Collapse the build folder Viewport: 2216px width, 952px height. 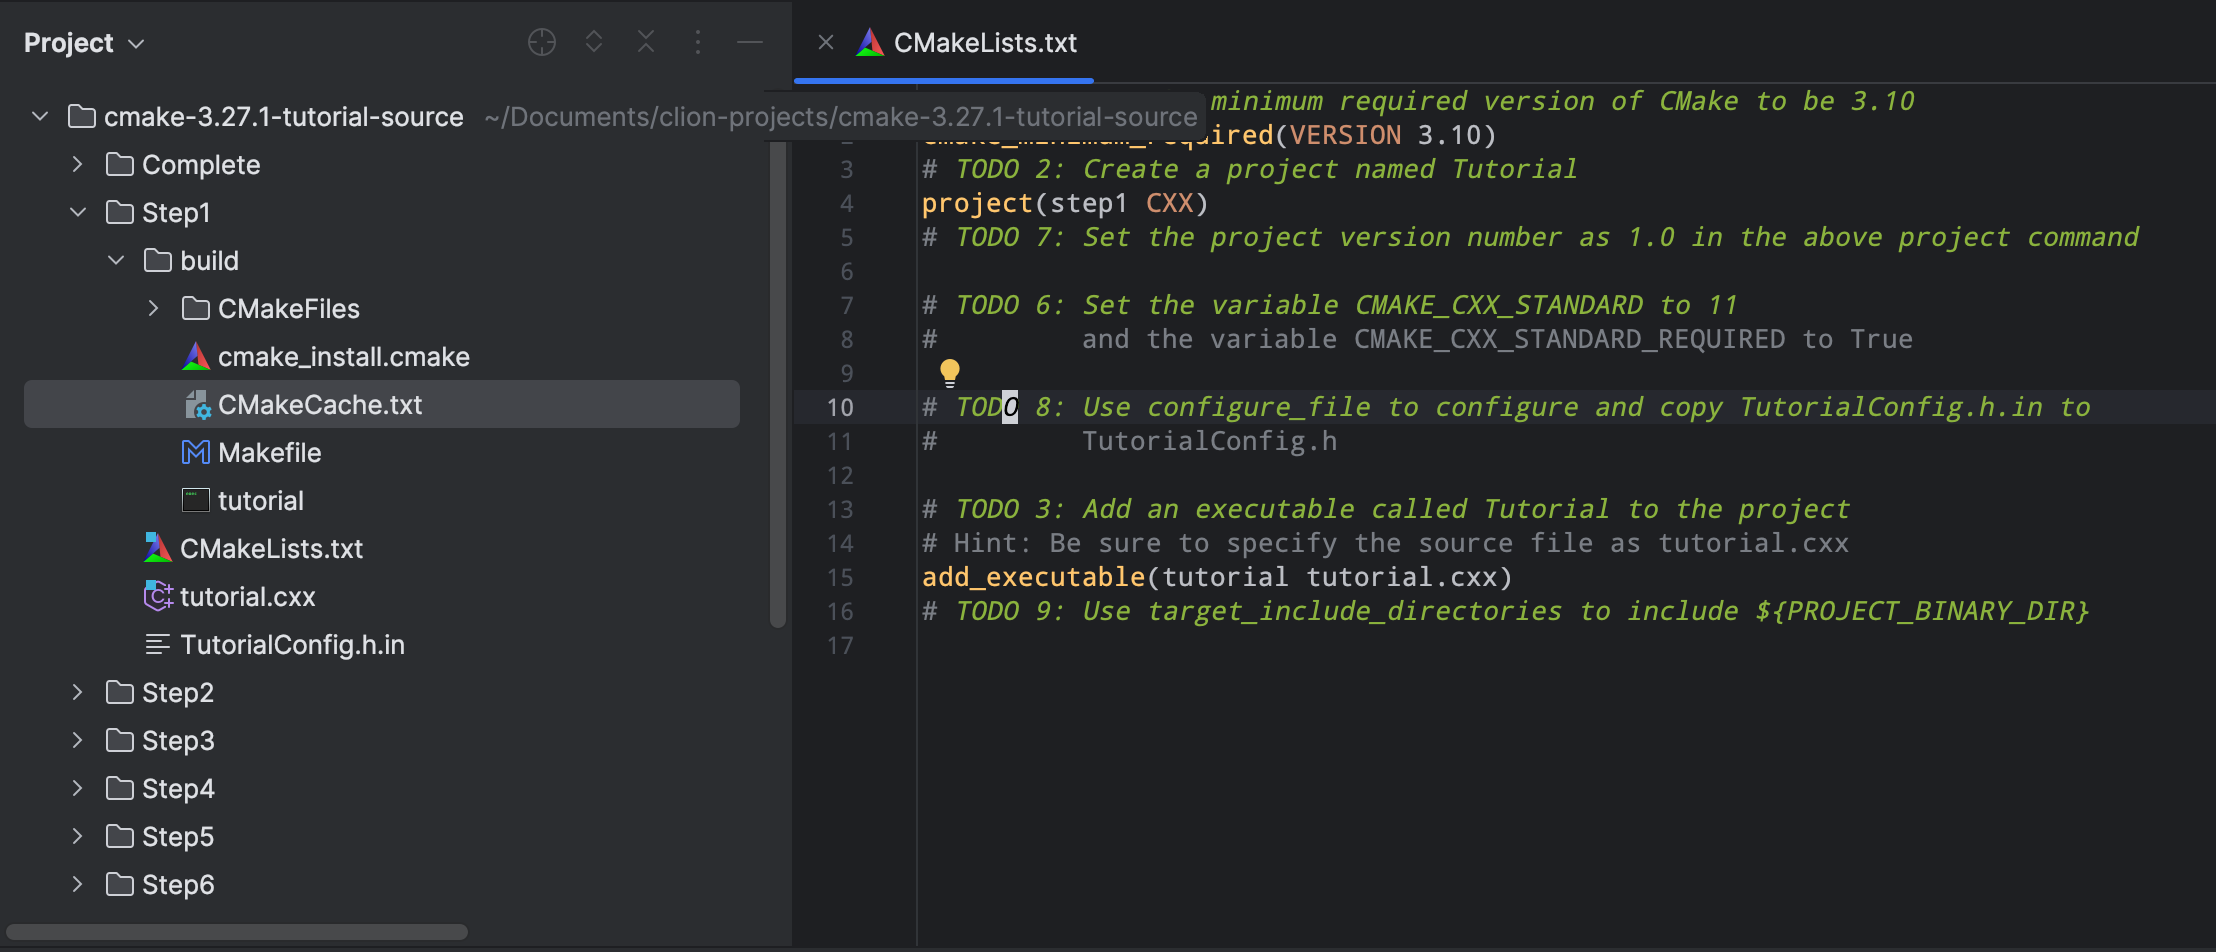tap(116, 260)
